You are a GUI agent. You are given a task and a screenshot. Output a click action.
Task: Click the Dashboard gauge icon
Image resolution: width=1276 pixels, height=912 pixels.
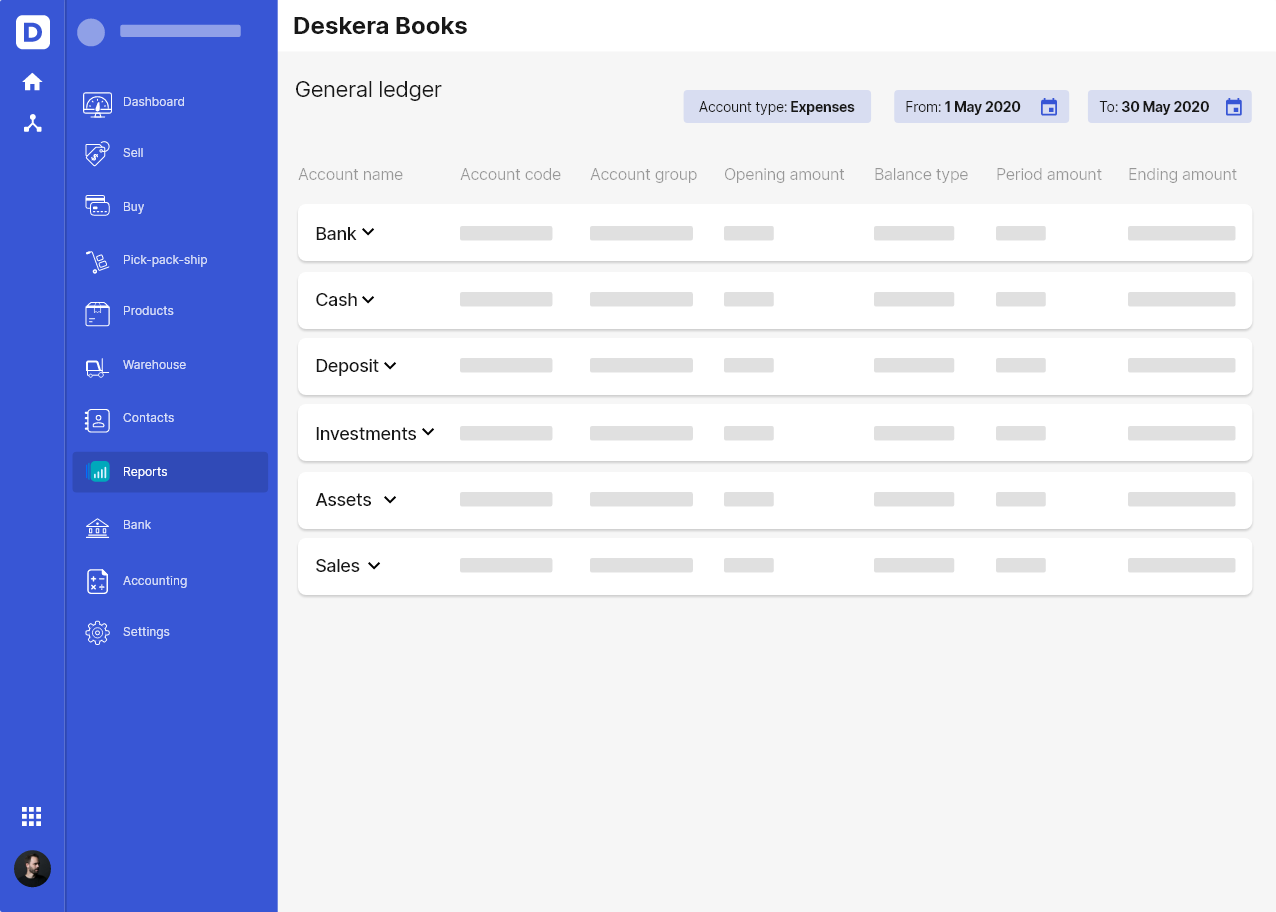[97, 103]
